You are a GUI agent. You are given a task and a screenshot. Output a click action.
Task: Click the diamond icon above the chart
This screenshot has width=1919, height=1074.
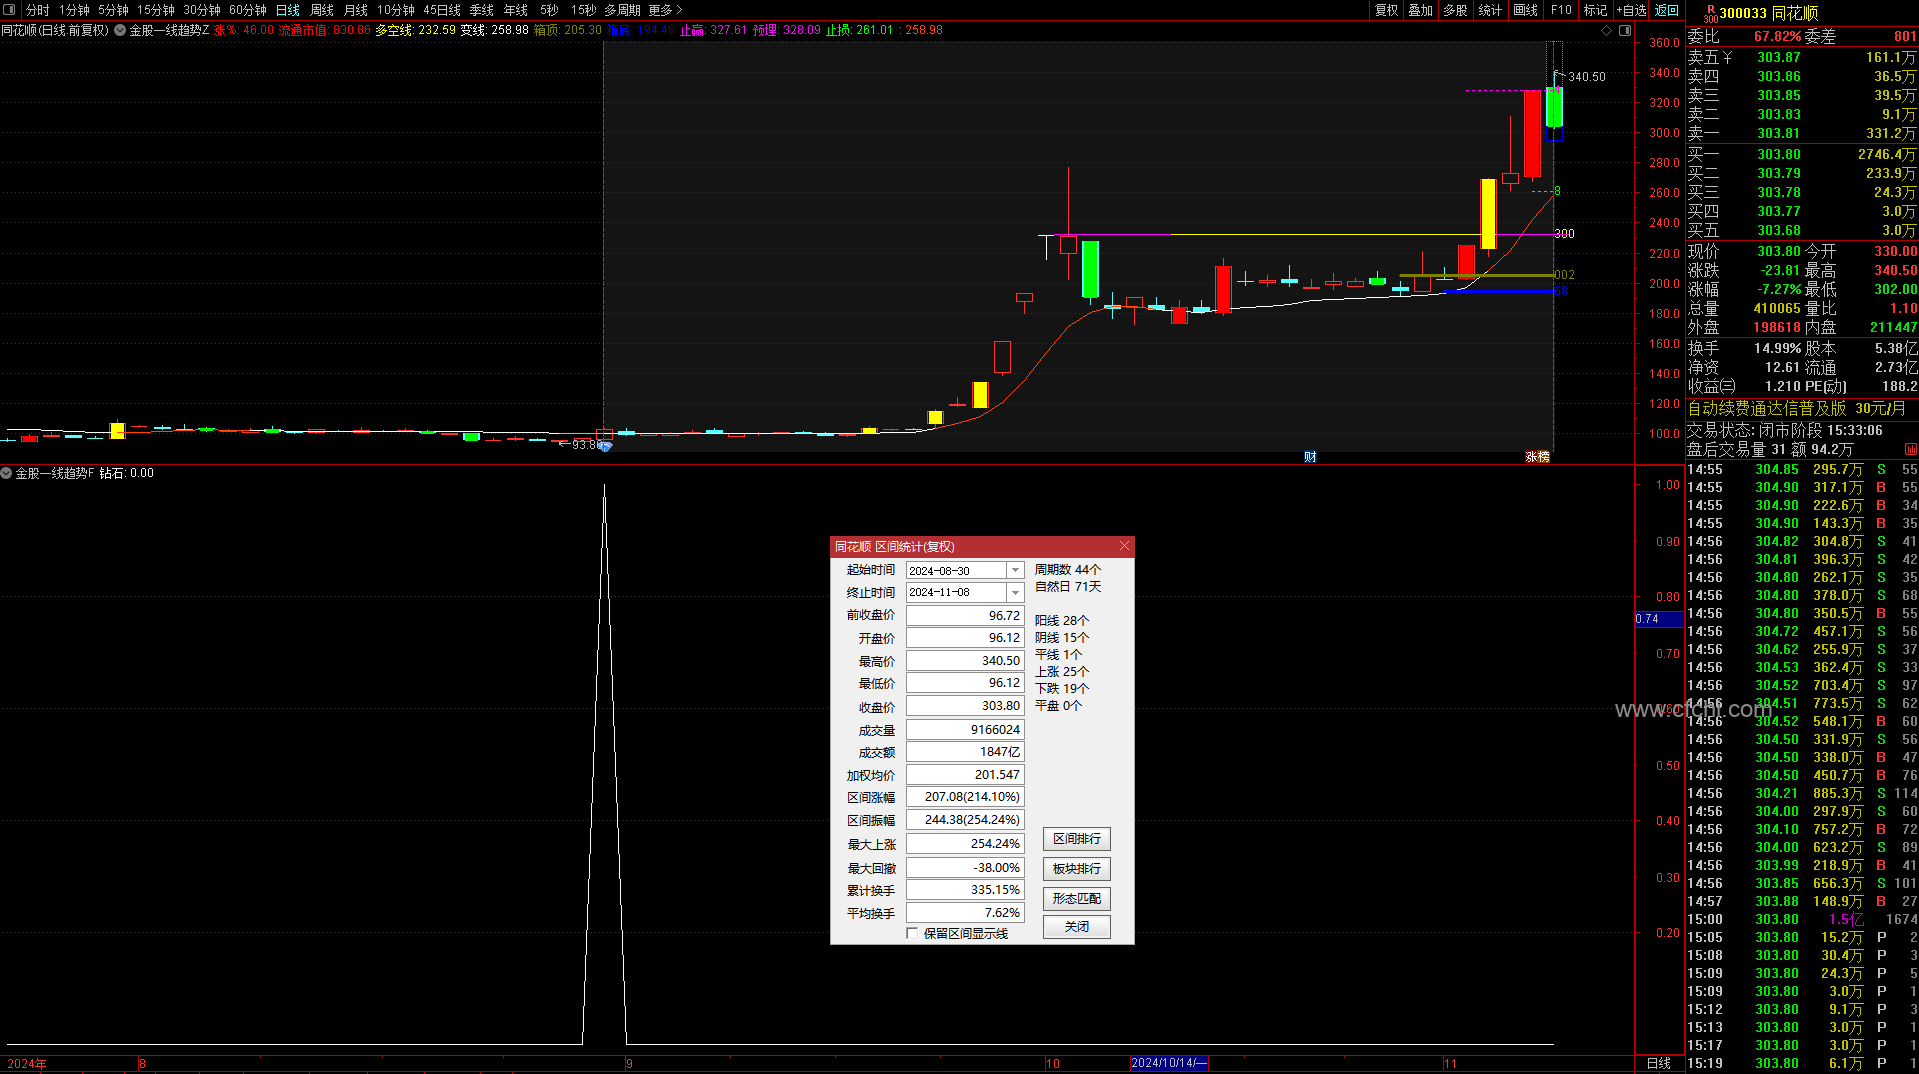pyautogui.click(x=1607, y=30)
